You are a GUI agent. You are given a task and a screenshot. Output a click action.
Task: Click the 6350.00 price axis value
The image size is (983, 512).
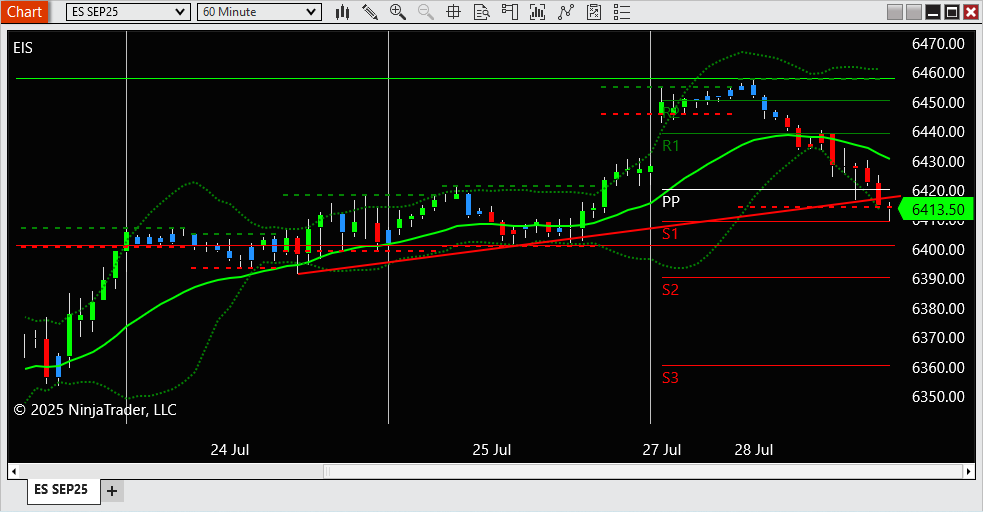938,396
